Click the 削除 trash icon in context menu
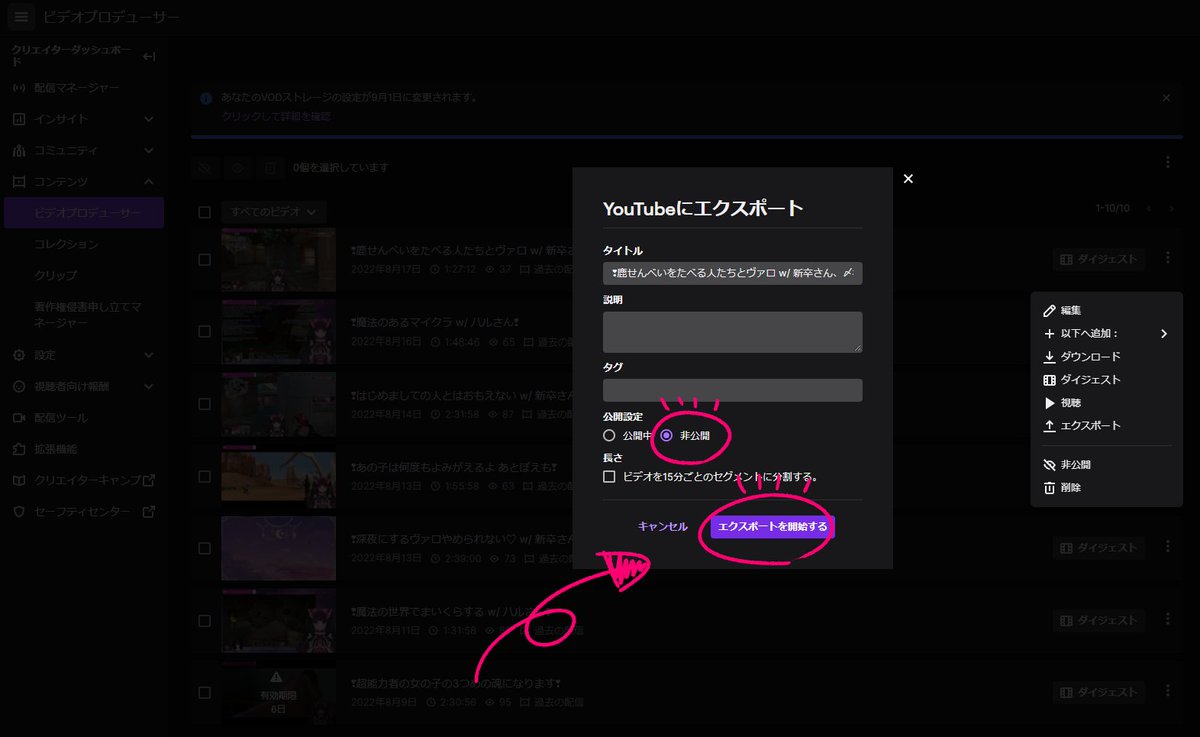 click(1049, 488)
